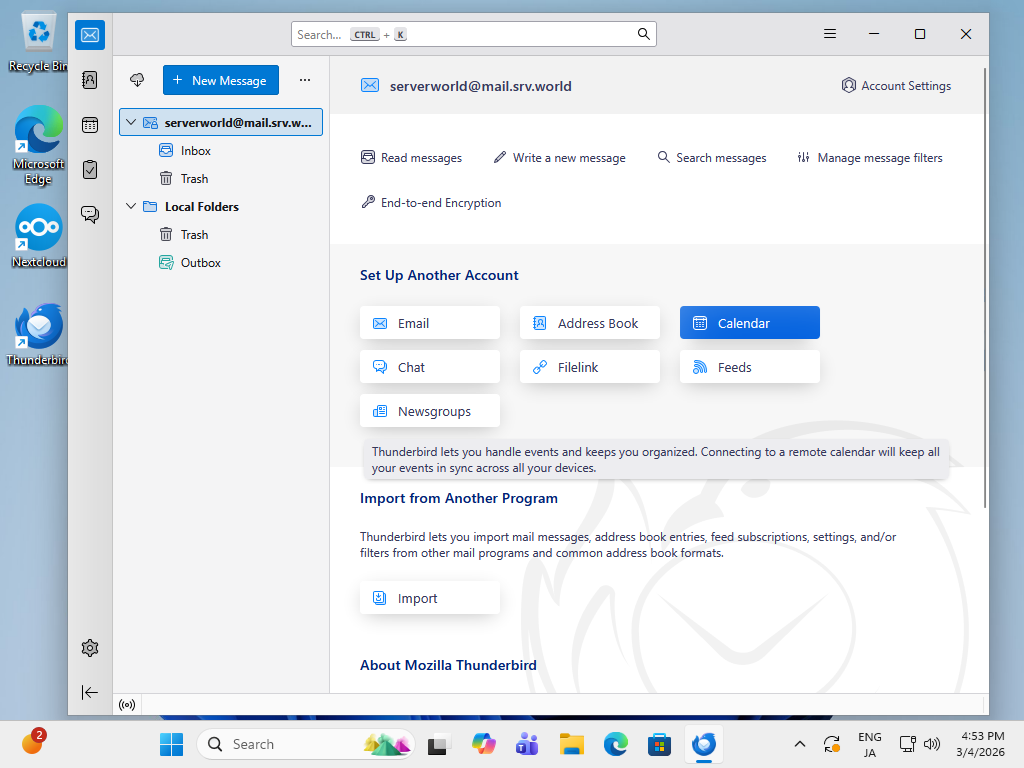Click the account hub vertical scrollbar
1024x768 pixels.
pyautogui.click(x=985, y=287)
